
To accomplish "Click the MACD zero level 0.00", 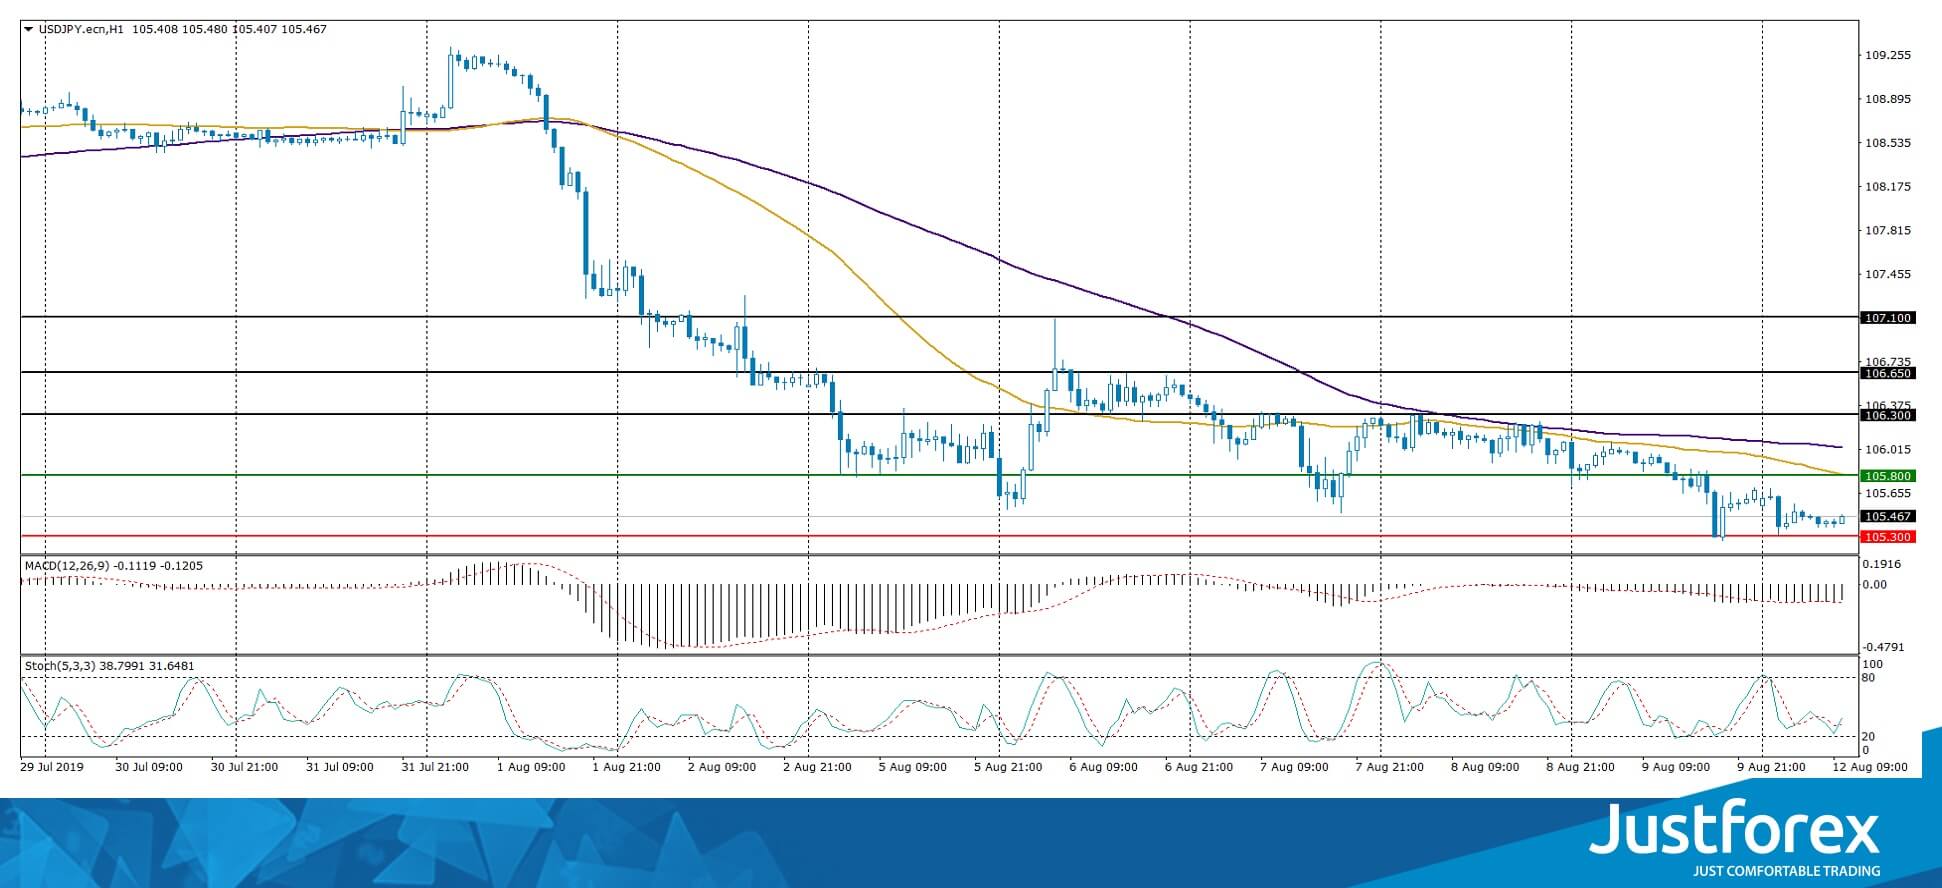I will 1875,584.
